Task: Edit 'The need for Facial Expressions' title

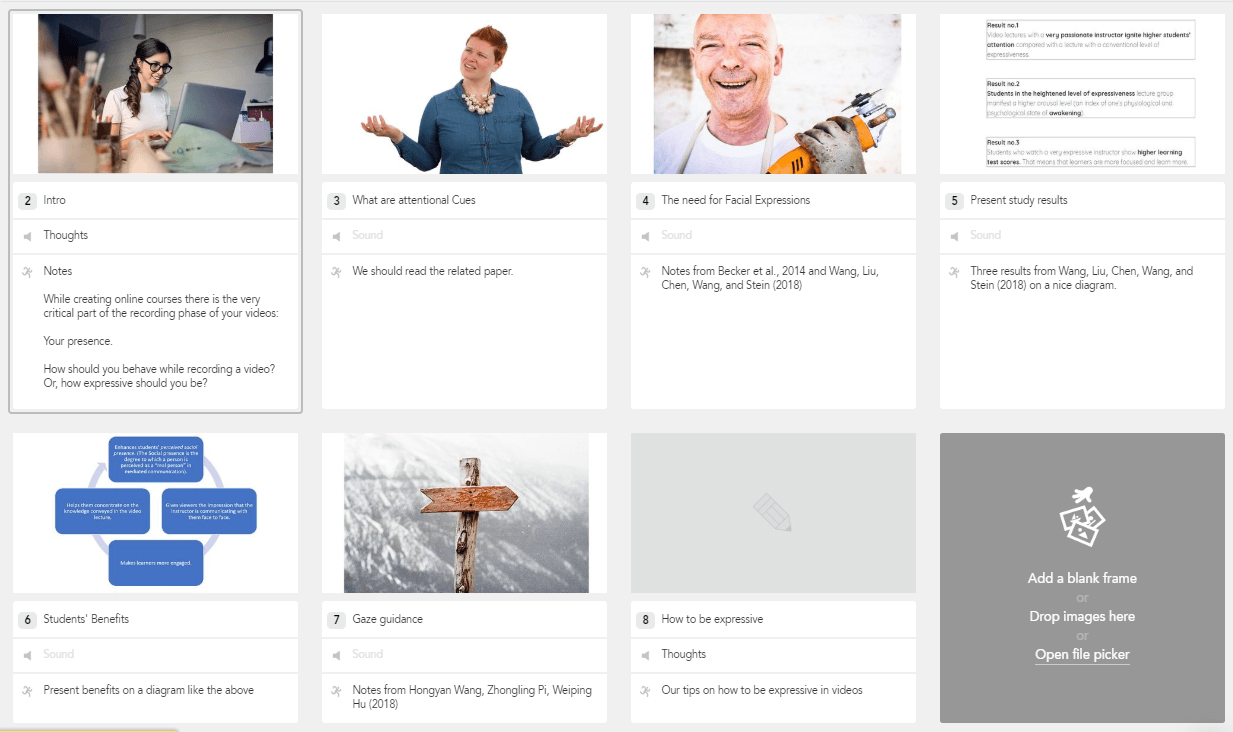Action: 735,201
